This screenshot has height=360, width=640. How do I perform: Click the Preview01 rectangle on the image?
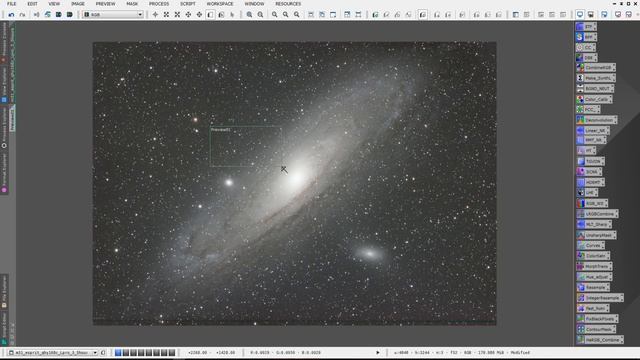[x=245, y=146]
